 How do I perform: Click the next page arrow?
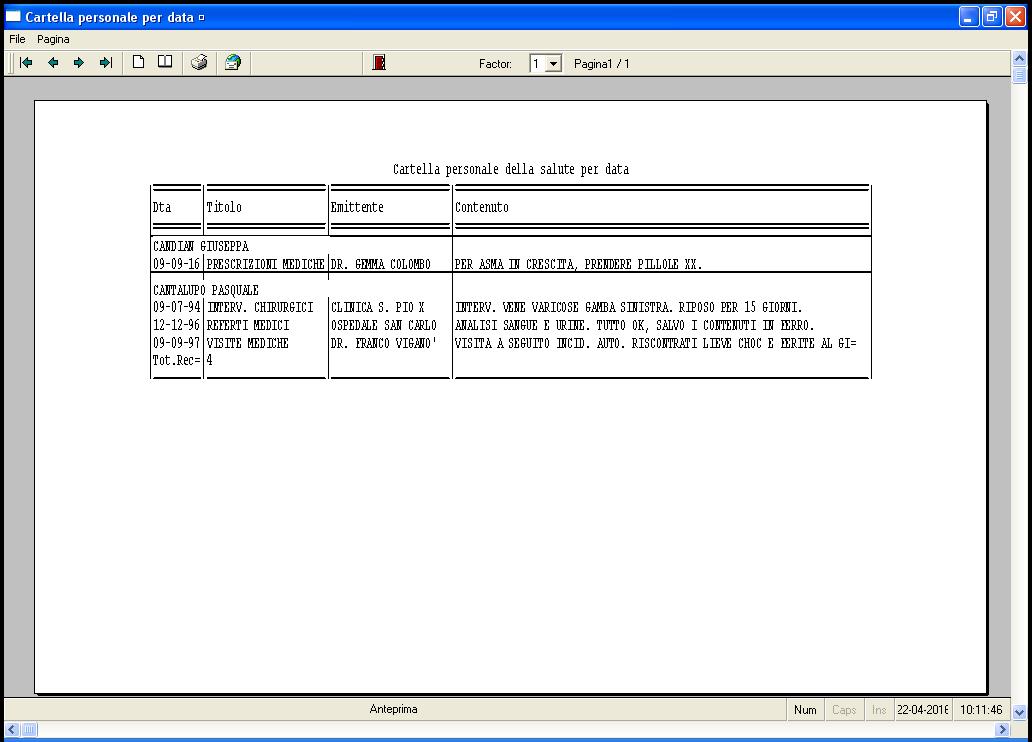pyautogui.click(x=79, y=63)
